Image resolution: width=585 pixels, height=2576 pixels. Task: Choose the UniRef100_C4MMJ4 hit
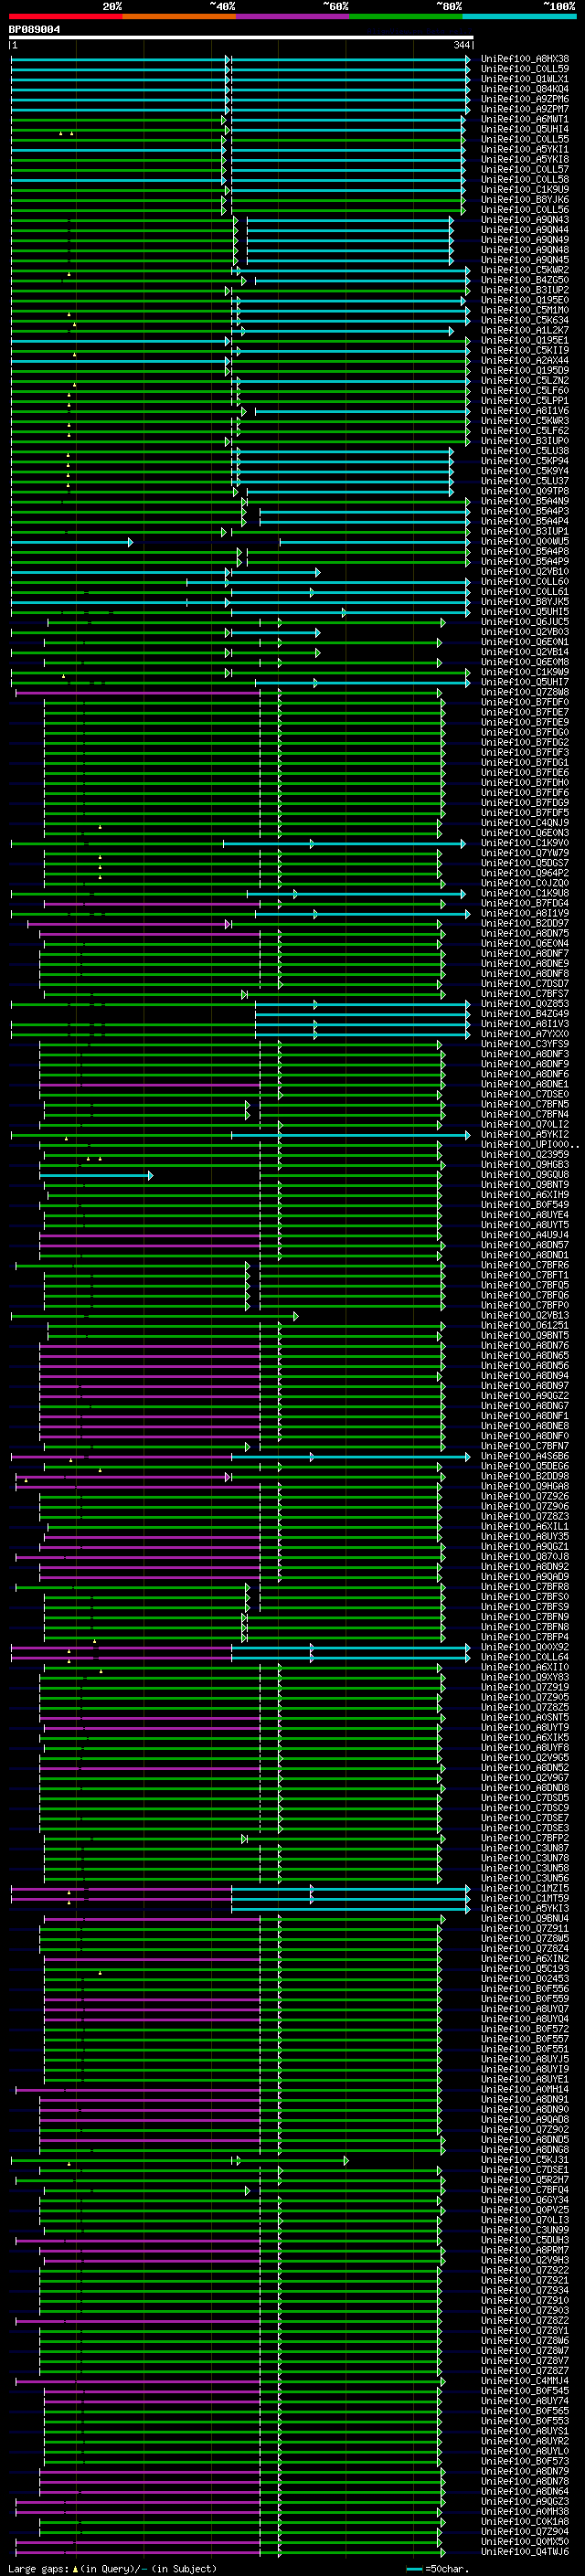tap(524, 2380)
